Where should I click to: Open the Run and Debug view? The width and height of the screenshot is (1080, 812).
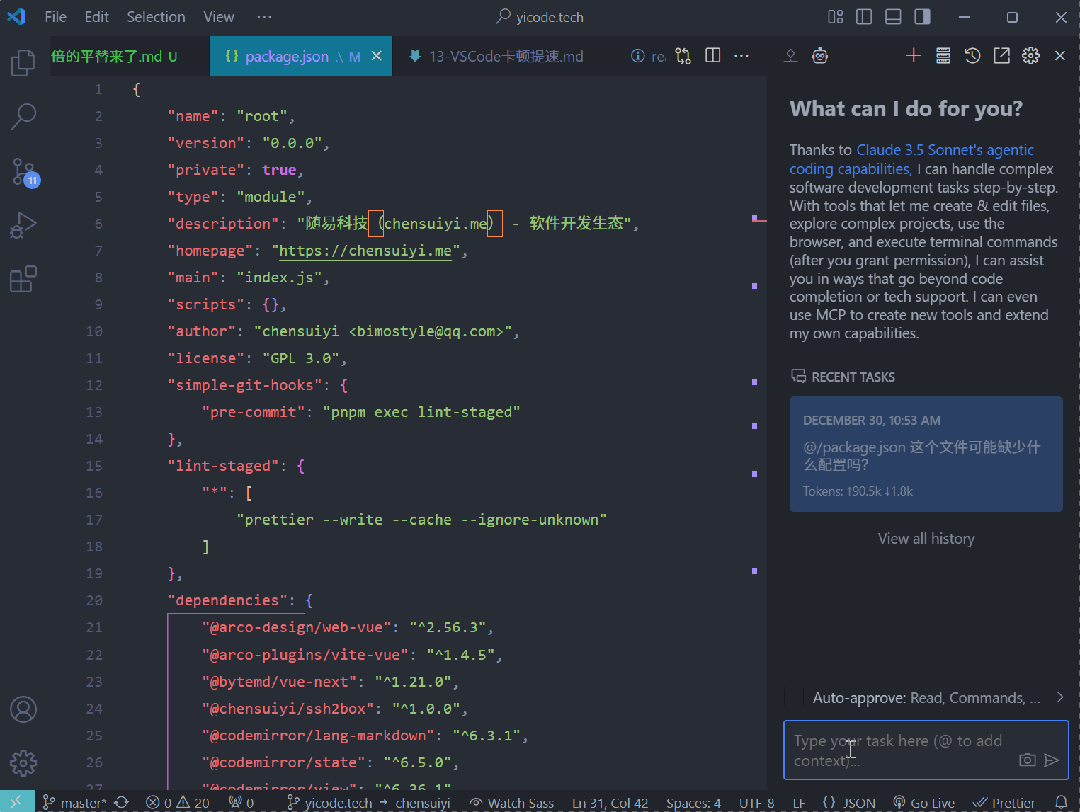pyautogui.click(x=23, y=225)
